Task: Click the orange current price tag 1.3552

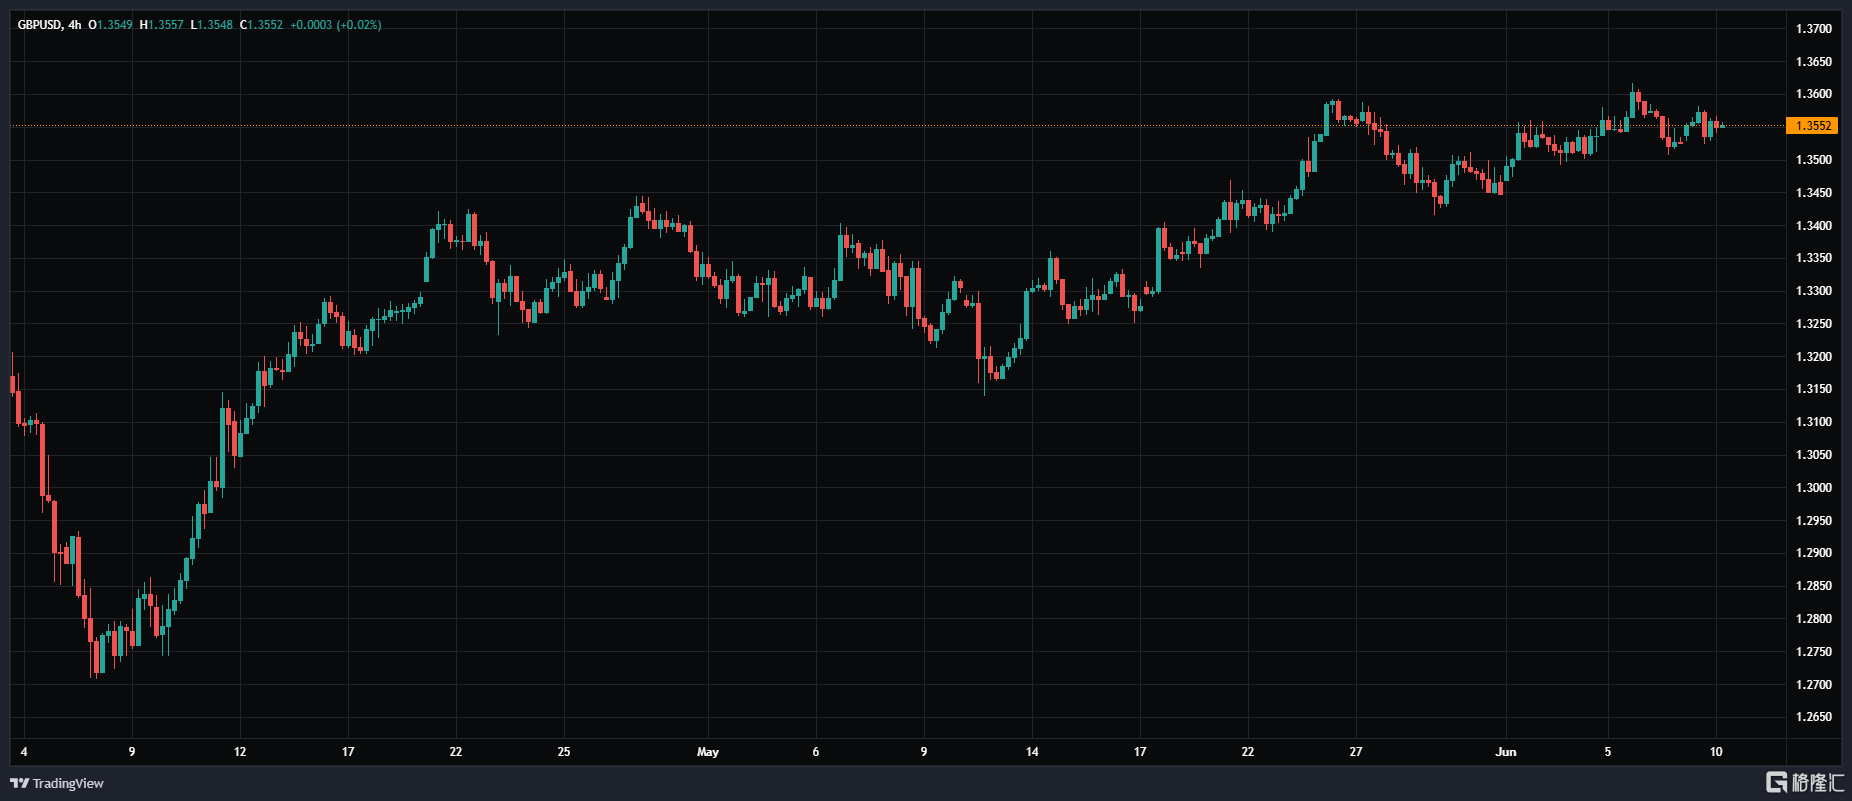Action: 1812,126
